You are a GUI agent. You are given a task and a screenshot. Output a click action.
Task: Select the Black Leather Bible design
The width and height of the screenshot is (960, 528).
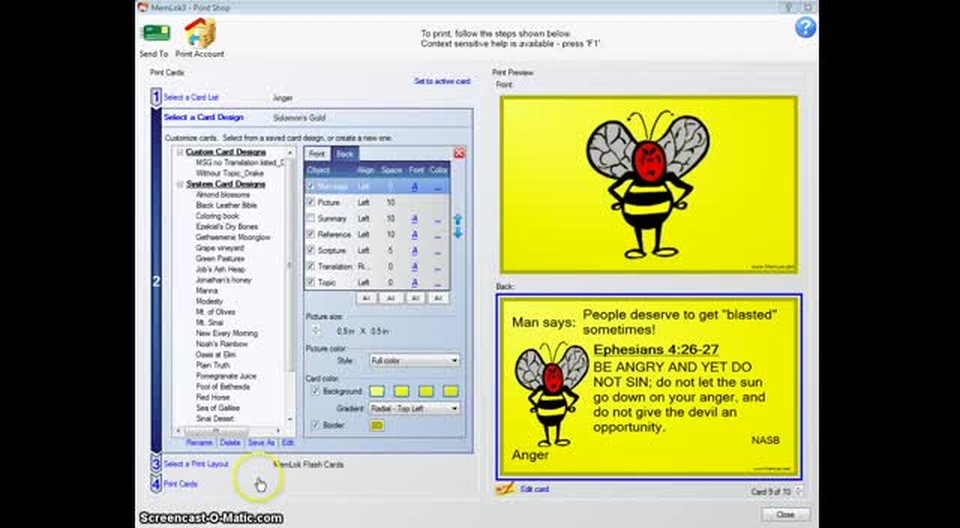pyautogui.click(x=227, y=205)
